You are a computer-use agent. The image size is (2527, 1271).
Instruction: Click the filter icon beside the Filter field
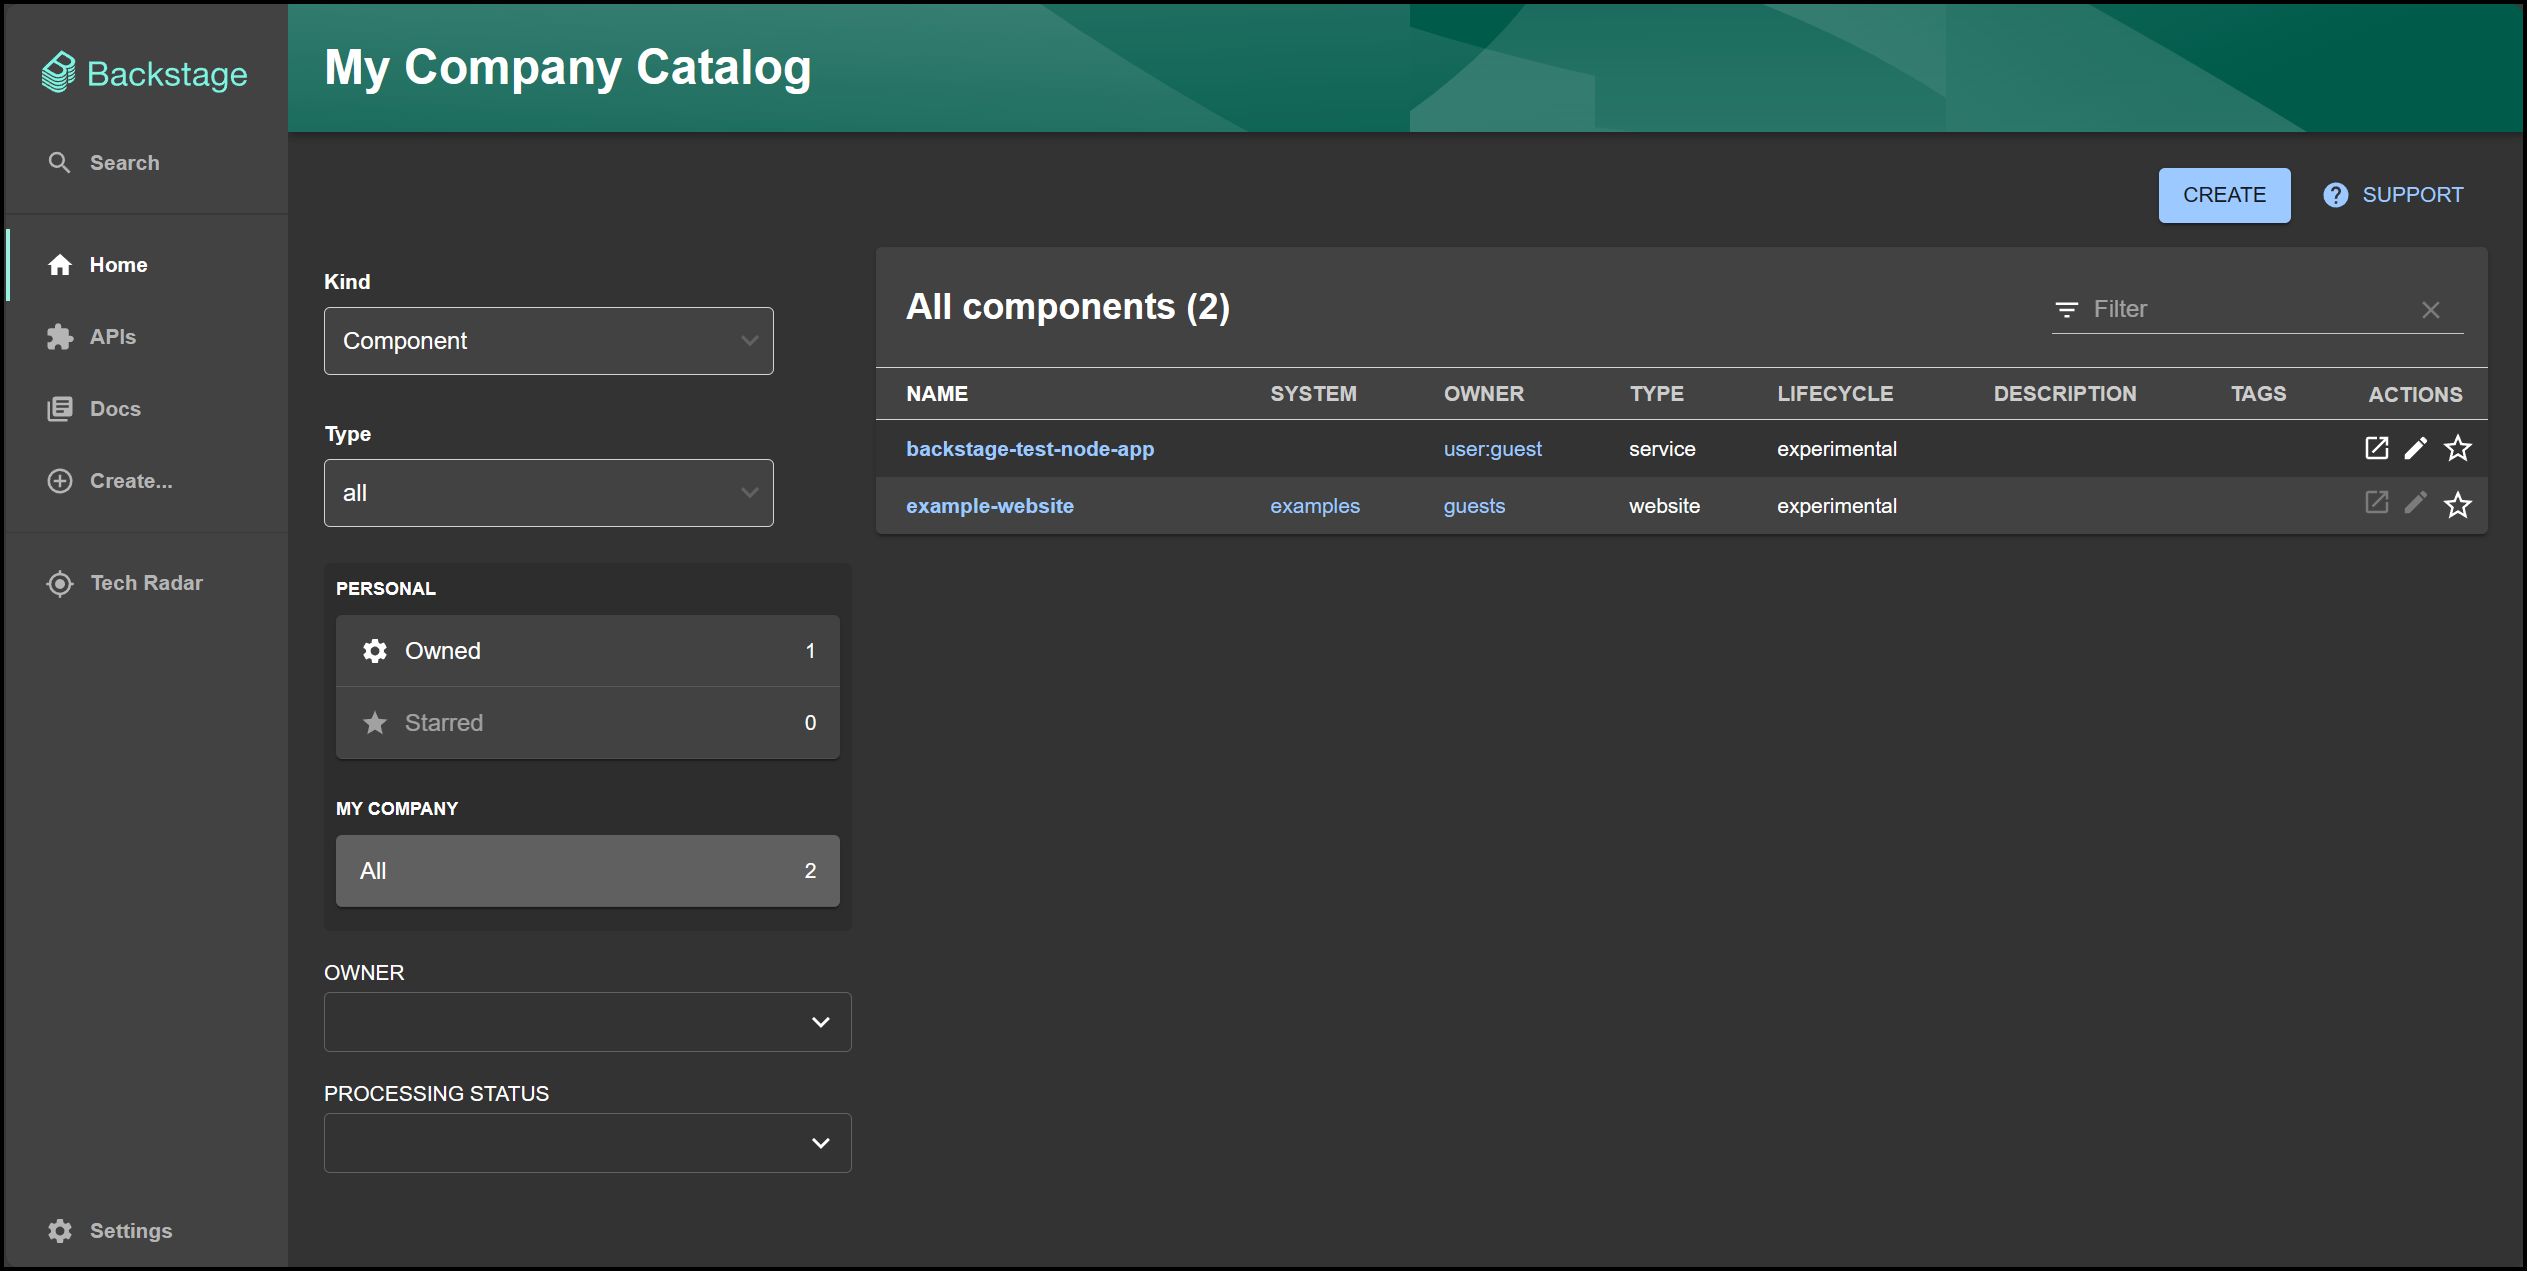point(2066,309)
